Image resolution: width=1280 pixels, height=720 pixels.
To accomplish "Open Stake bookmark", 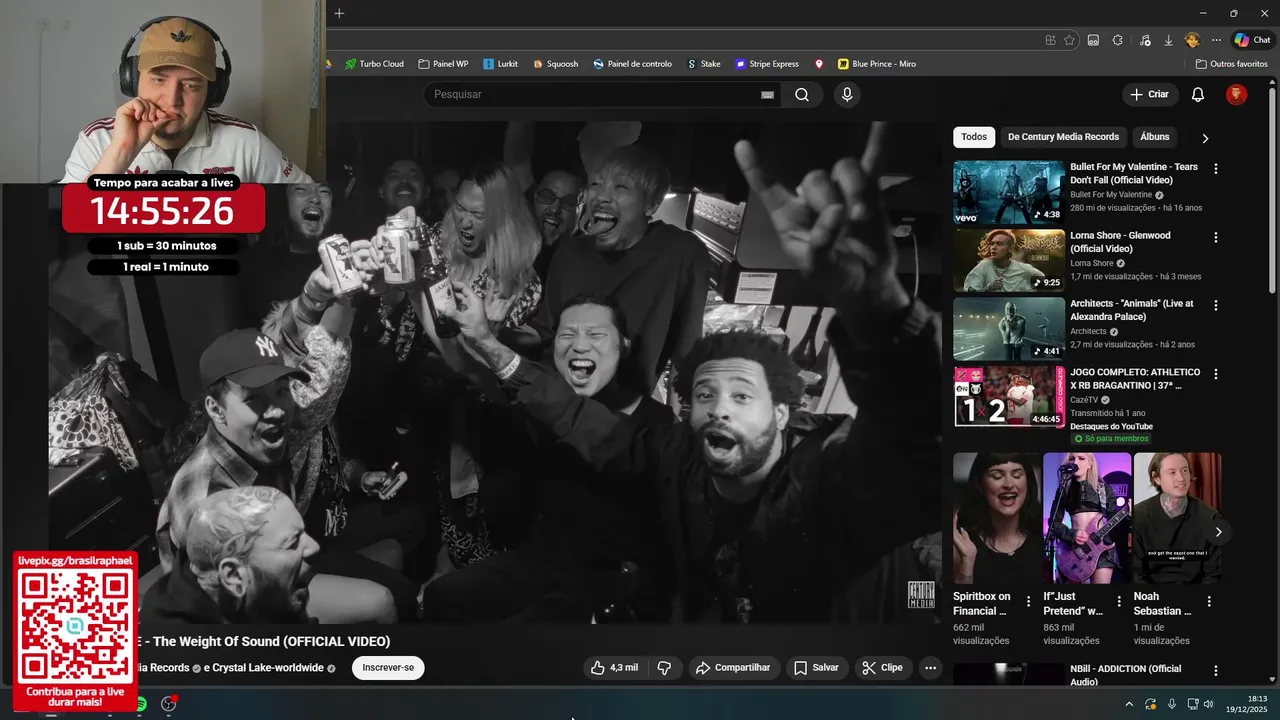I will click(703, 64).
